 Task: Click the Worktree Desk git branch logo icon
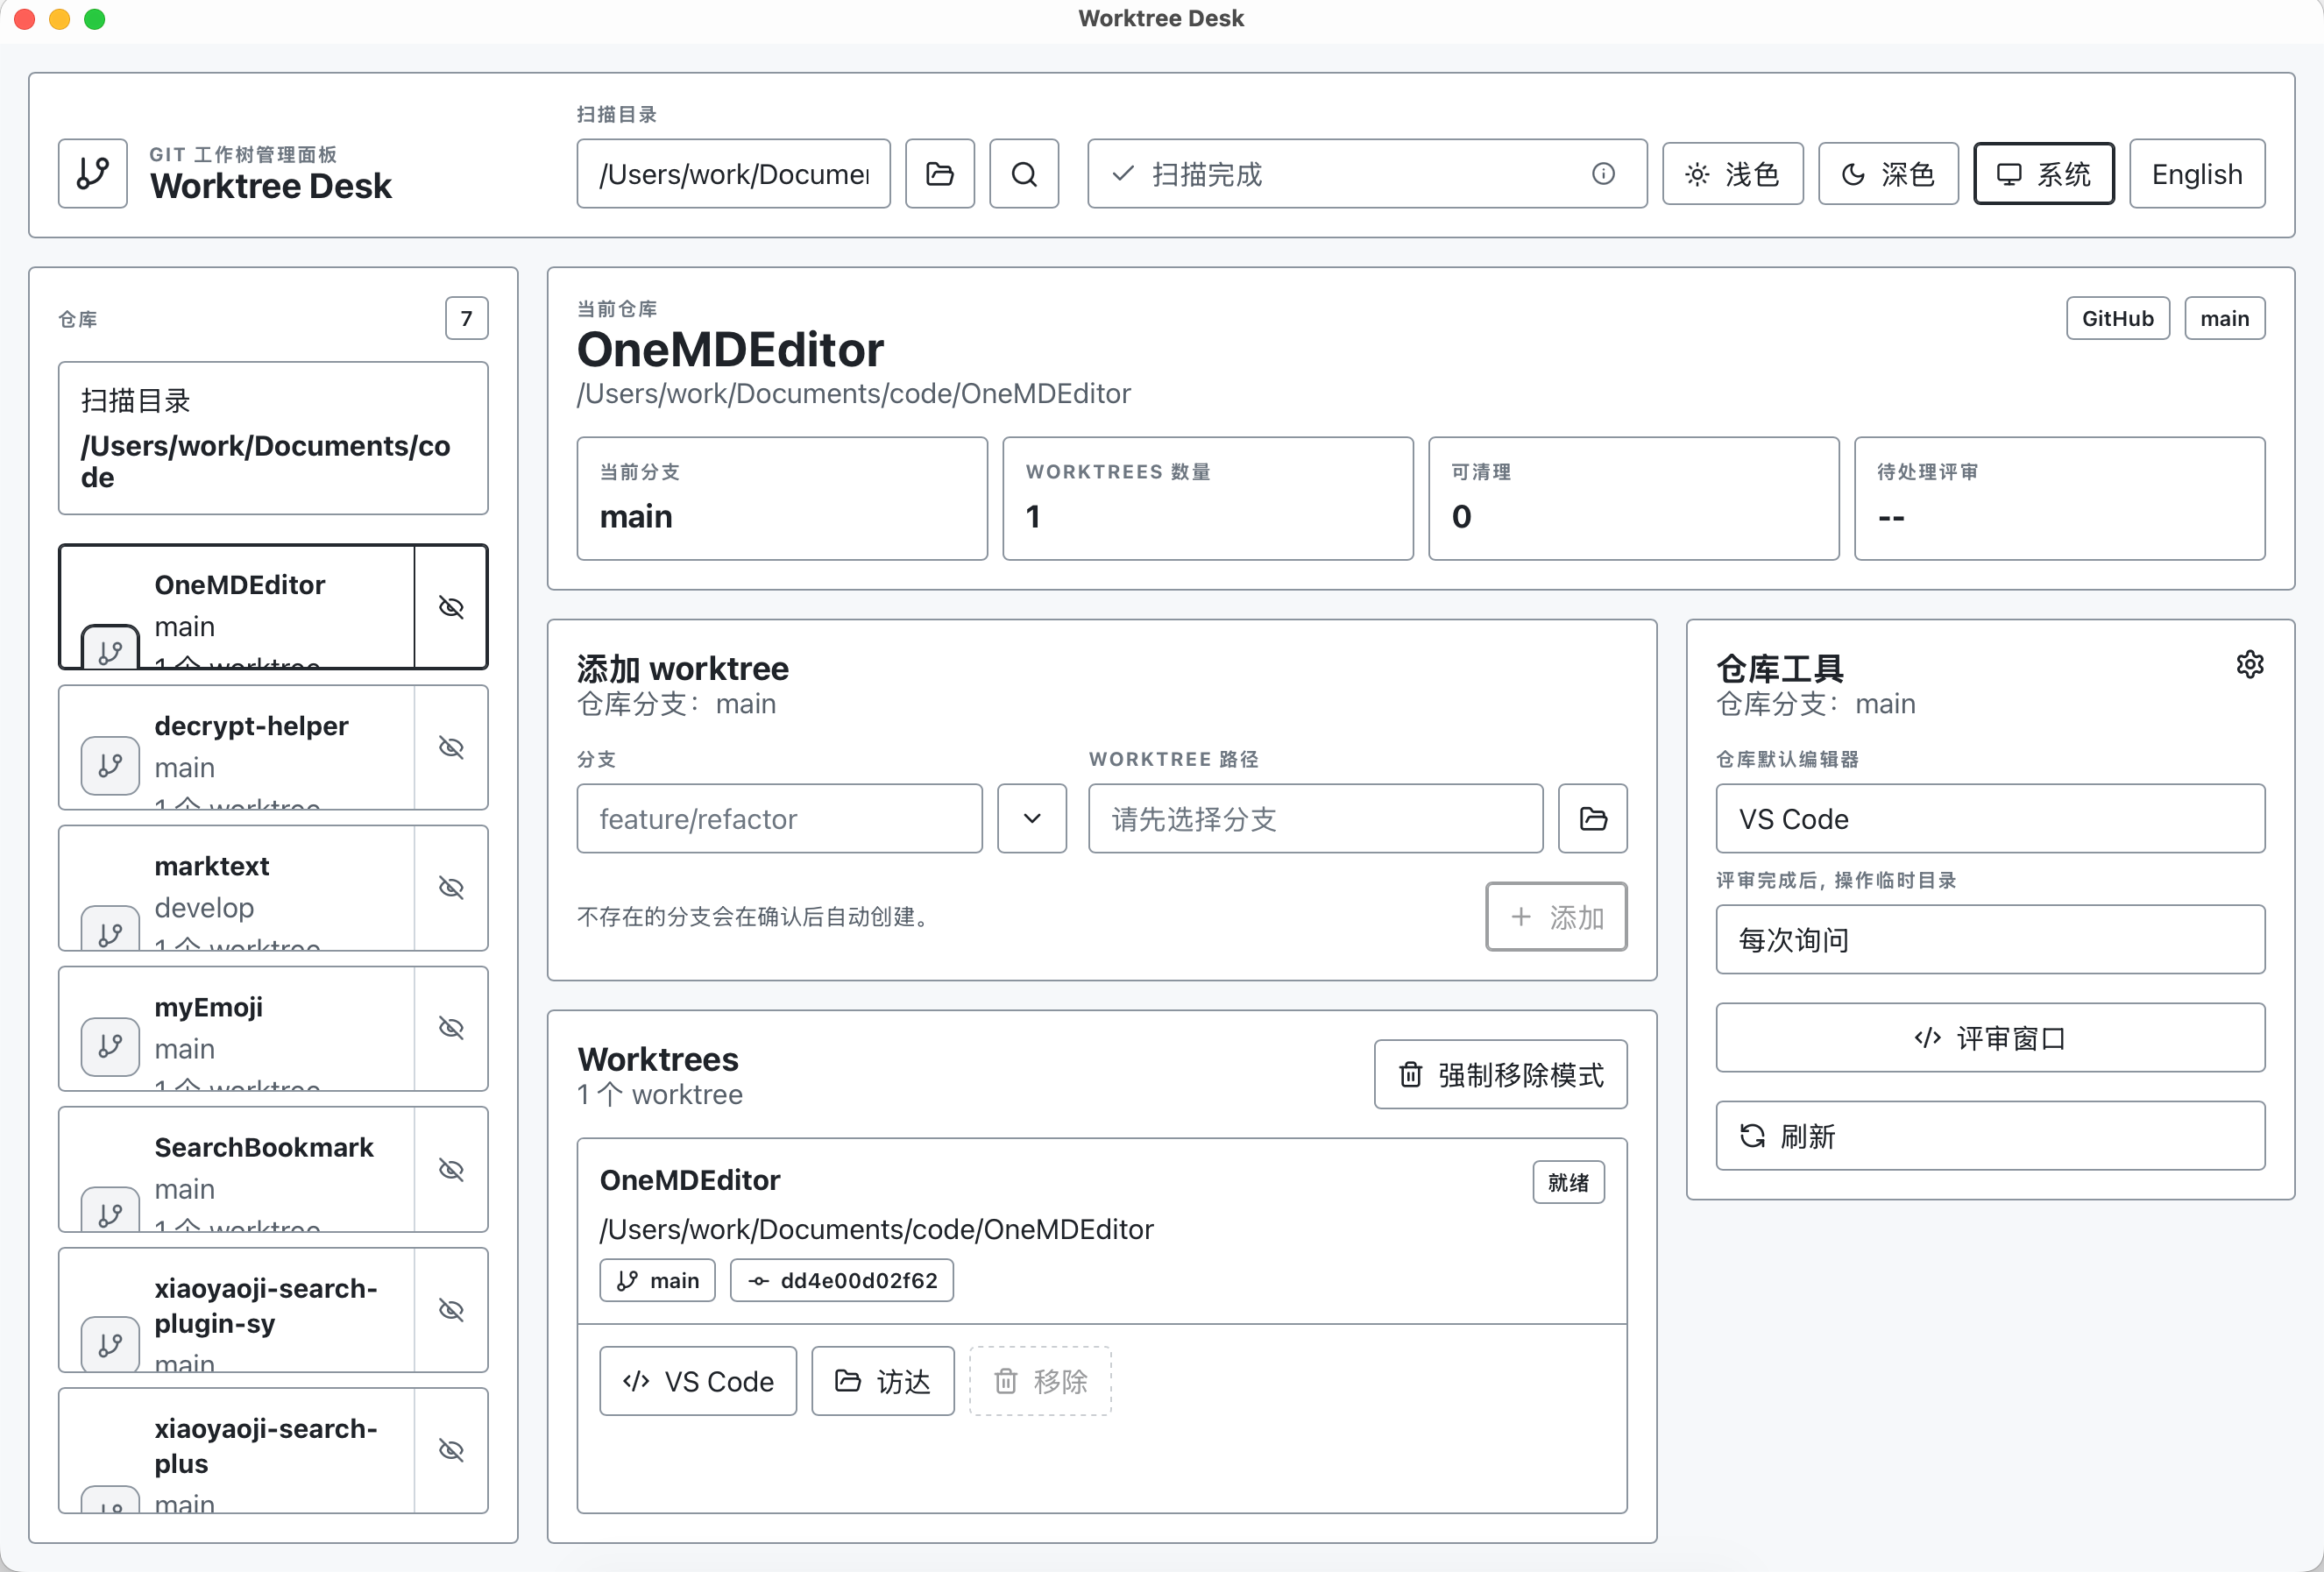click(x=93, y=173)
